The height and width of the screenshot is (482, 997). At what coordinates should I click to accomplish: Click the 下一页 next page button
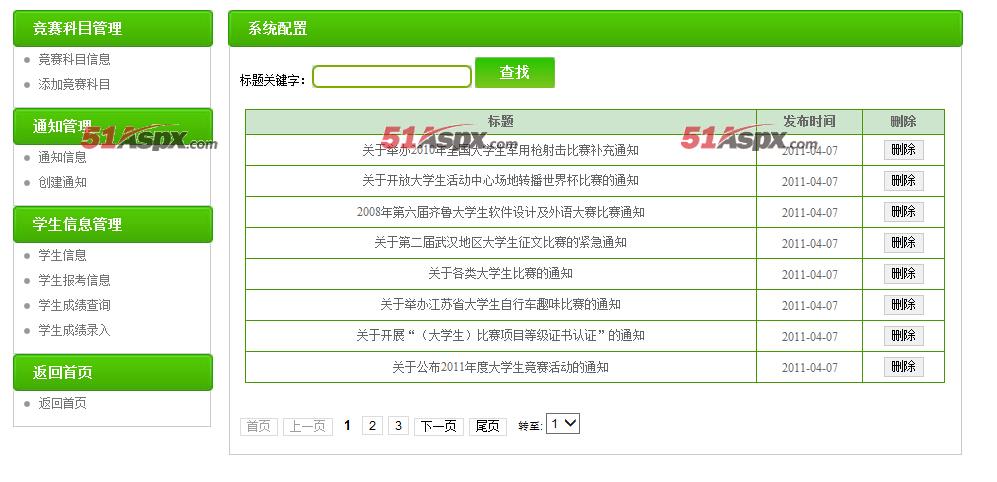click(x=439, y=426)
